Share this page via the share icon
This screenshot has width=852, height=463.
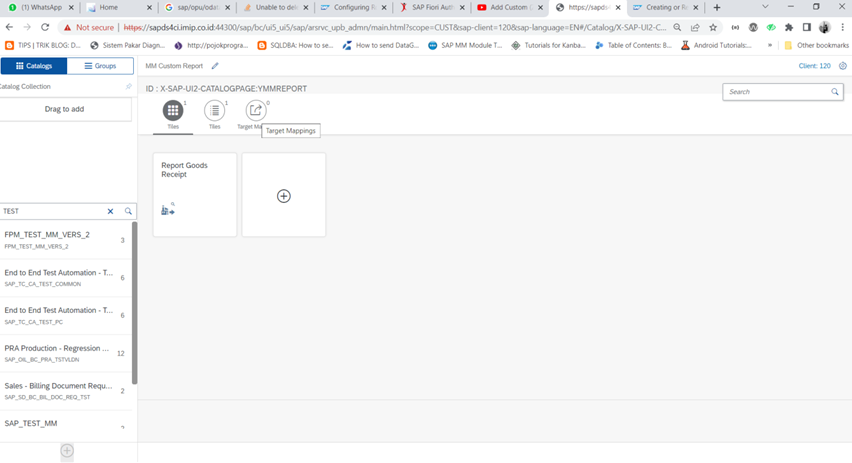click(x=695, y=27)
